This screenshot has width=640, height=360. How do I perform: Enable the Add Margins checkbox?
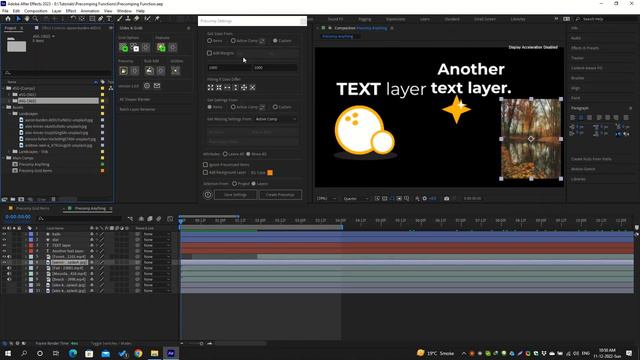click(x=209, y=53)
